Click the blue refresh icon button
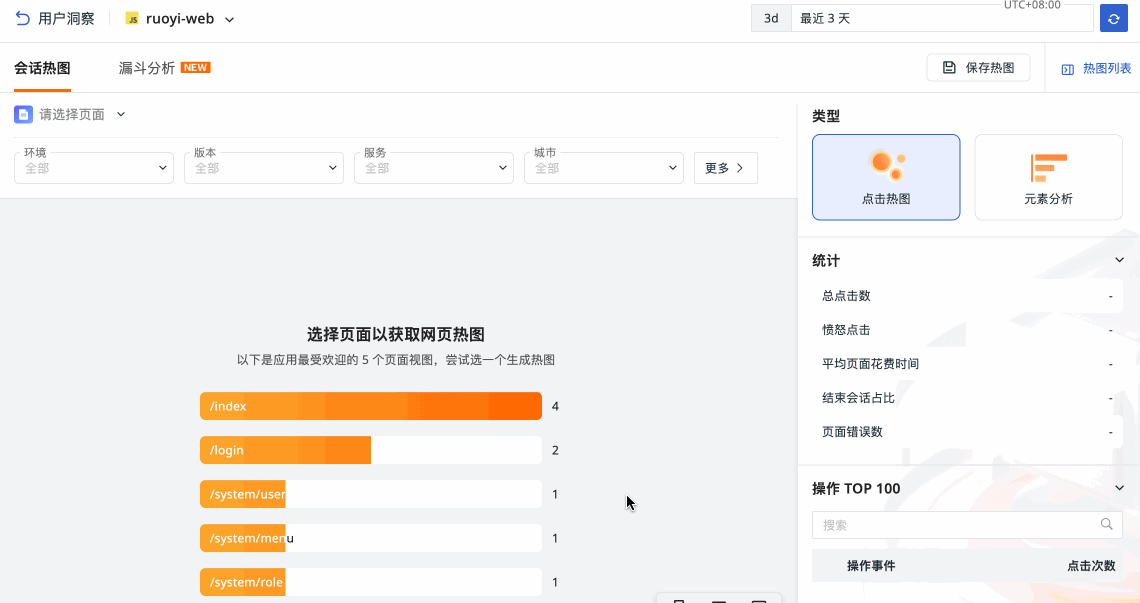Viewport: 1140px width, 603px height. pos(1113,18)
